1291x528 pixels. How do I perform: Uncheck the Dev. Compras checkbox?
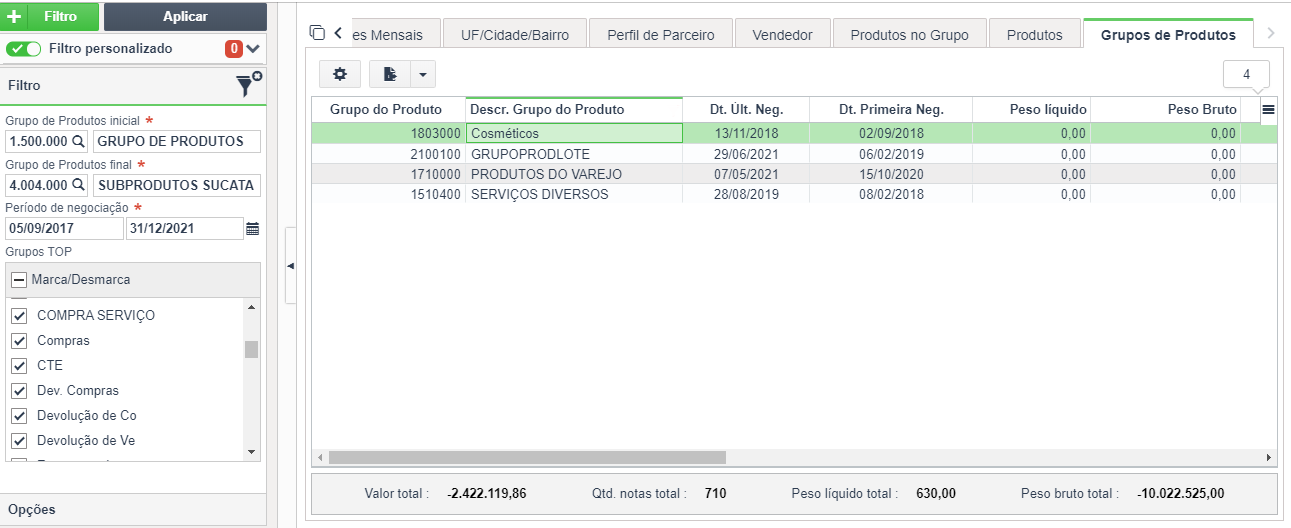tap(19, 391)
